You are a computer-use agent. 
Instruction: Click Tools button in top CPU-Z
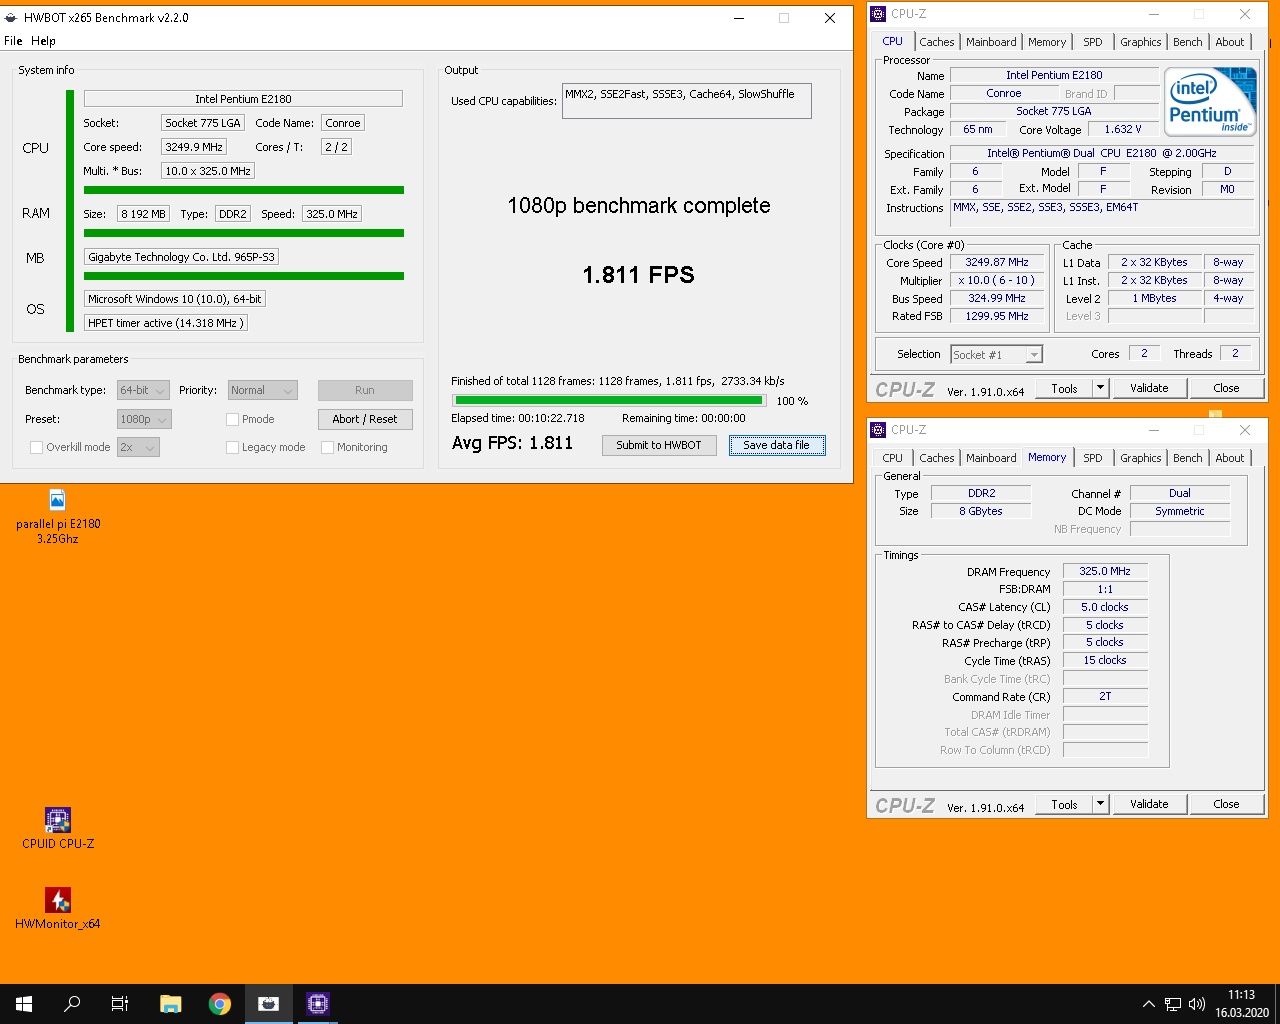point(1065,388)
